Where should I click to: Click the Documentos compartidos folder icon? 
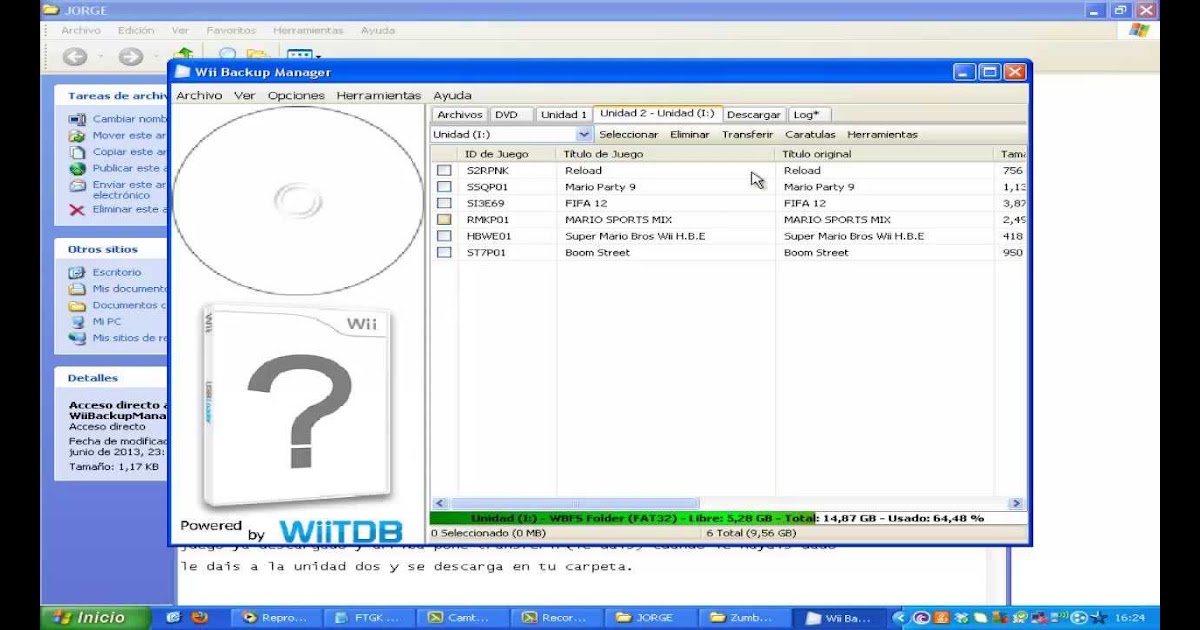pyautogui.click(x=77, y=305)
